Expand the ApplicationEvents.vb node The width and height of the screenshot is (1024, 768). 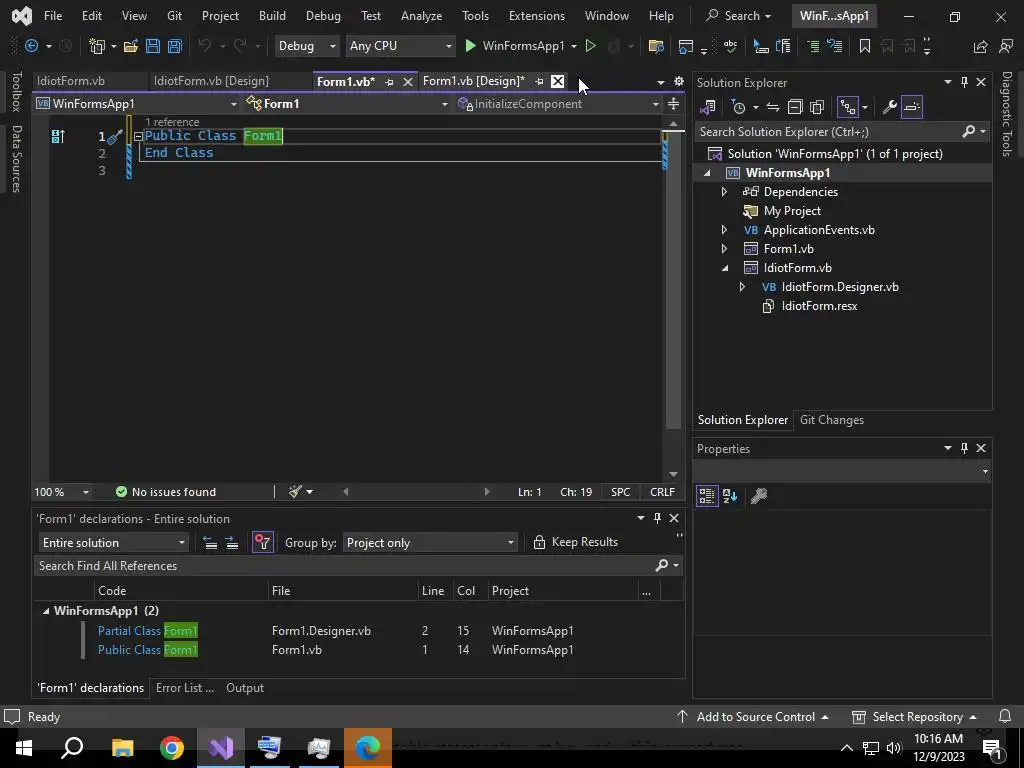pyautogui.click(x=724, y=230)
